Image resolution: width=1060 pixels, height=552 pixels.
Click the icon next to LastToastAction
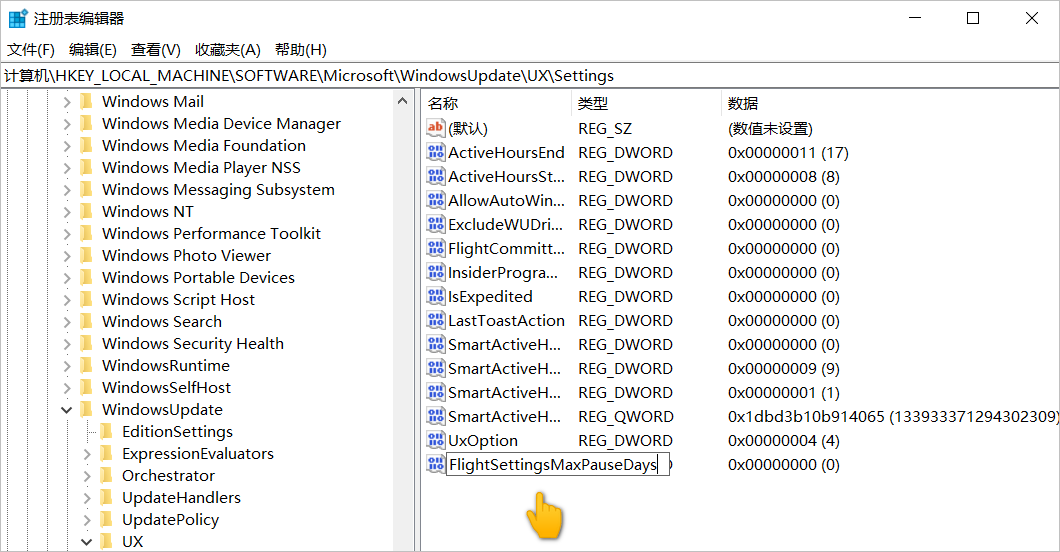pyautogui.click(x=435, y=321)
